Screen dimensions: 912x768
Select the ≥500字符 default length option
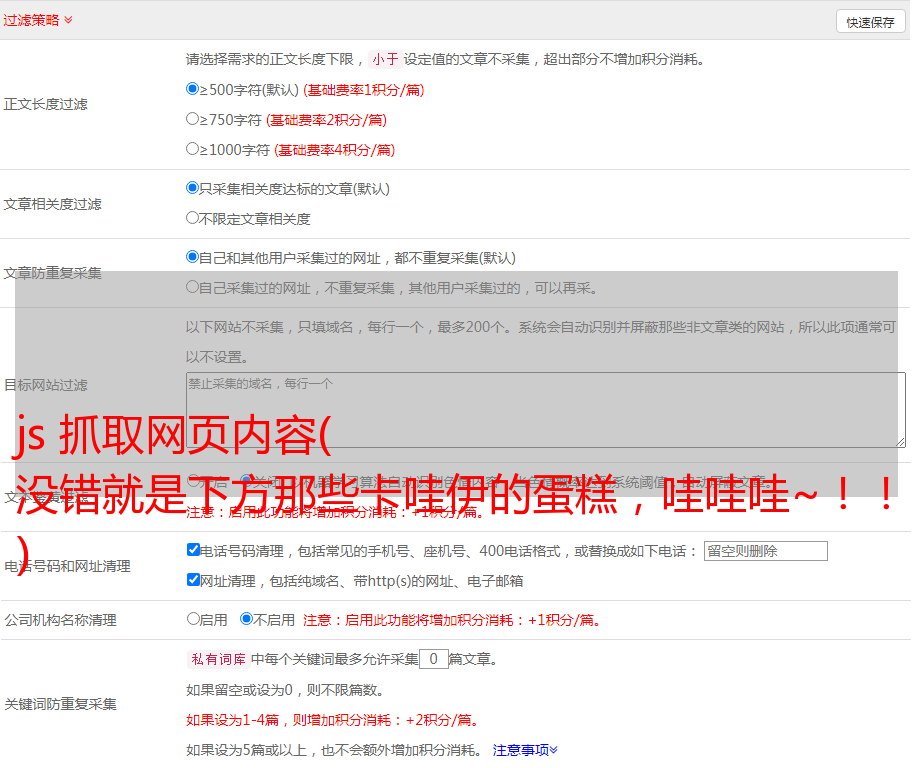point(193,89)
